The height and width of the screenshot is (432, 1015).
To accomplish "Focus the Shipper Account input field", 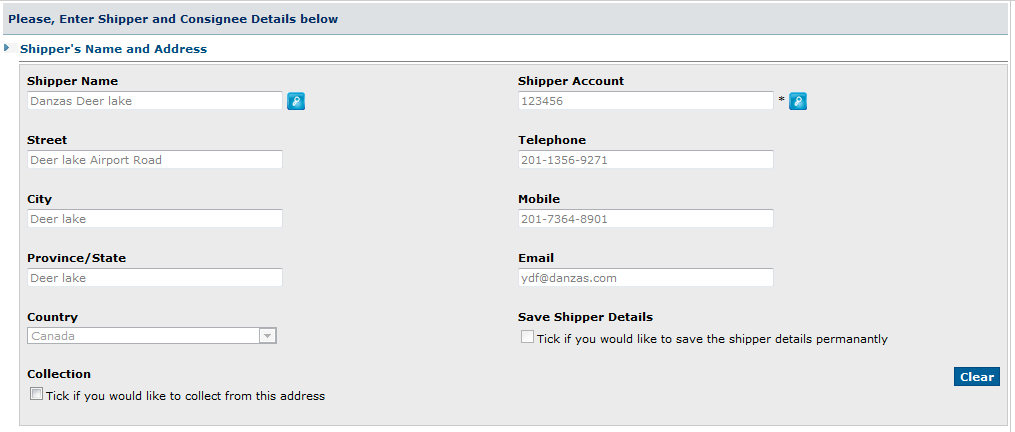I will (x=645, y=100).
